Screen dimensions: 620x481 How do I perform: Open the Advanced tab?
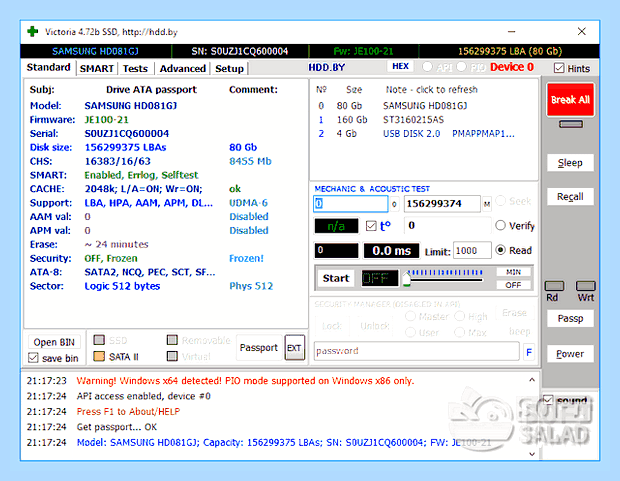tap(183, 68)
